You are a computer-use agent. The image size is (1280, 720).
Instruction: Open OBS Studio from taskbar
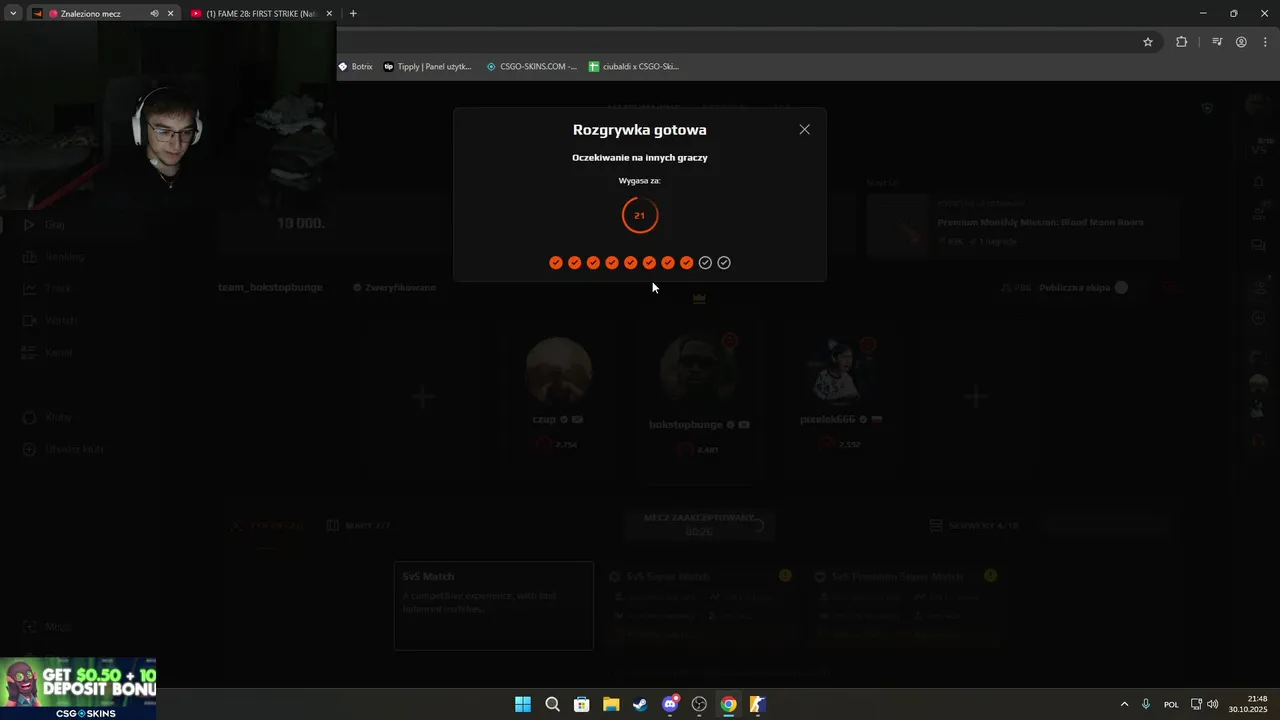tap(699, 704)
